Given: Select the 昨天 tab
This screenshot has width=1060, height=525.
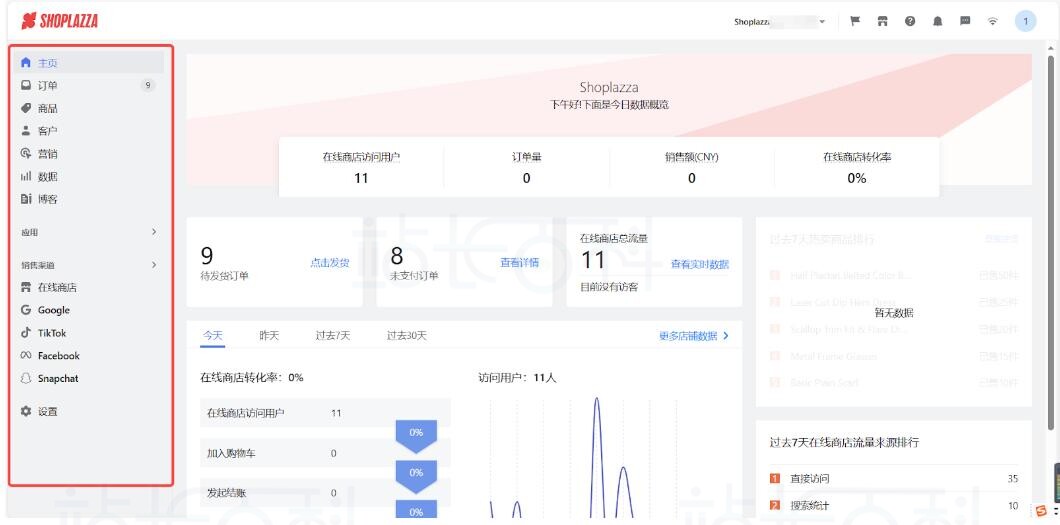Looking at the screenshot, I should tap(269, 335).
